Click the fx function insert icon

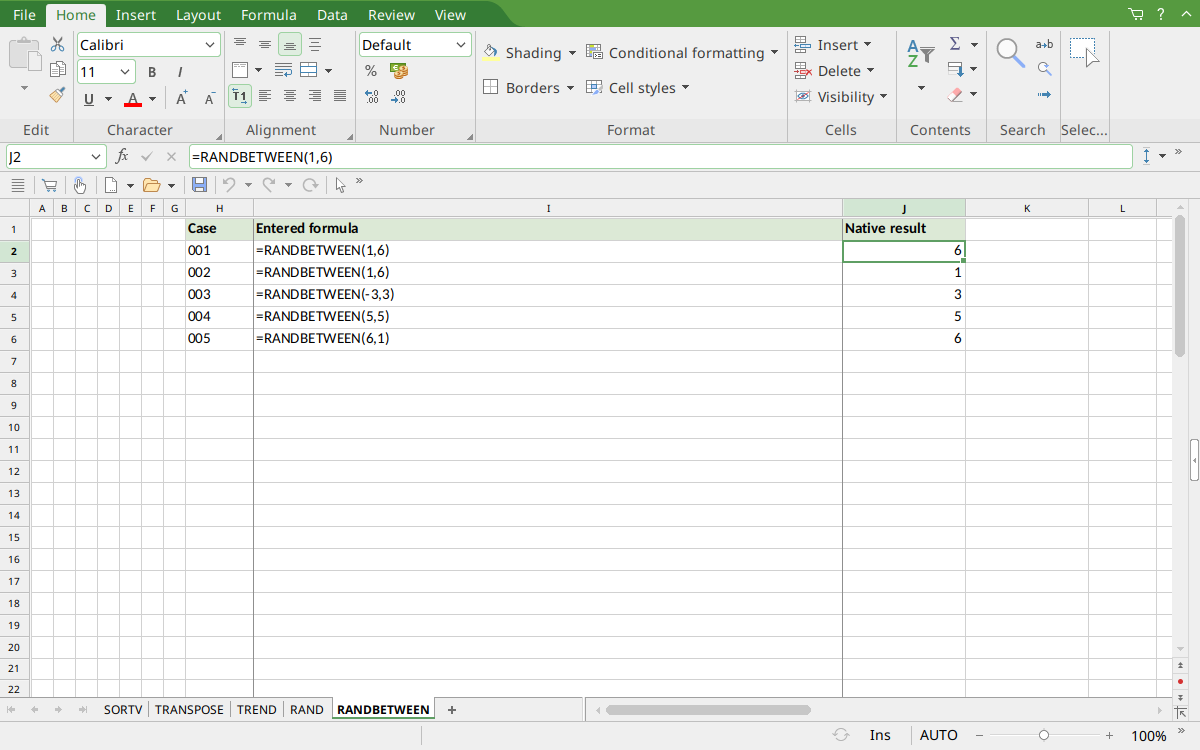(122, 157)
